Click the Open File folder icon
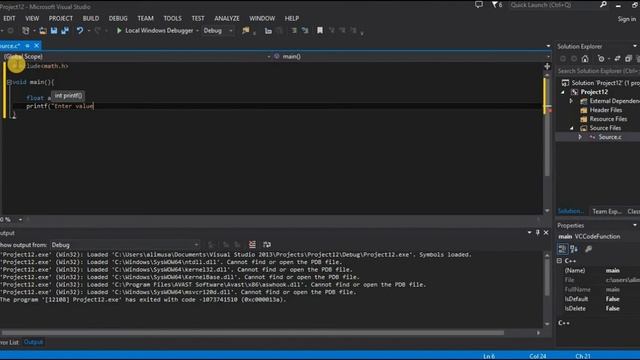The width and height of the screenshot is (640, 360). tap(42, 31)
